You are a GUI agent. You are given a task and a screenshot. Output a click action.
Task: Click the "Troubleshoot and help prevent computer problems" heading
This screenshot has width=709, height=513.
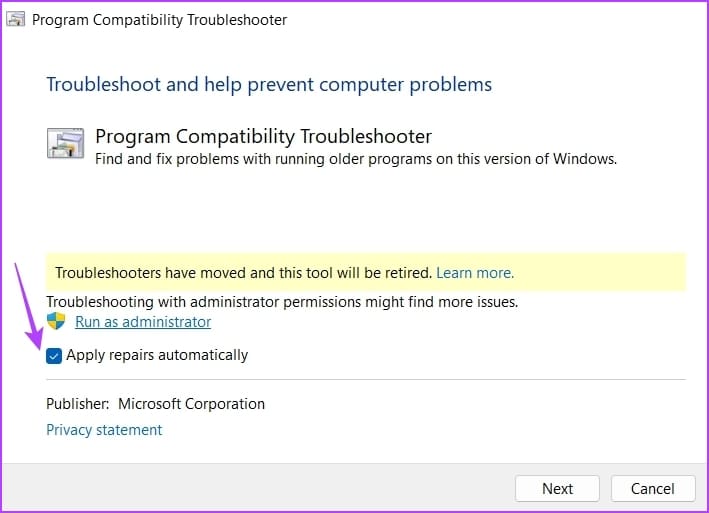point(269,84)
